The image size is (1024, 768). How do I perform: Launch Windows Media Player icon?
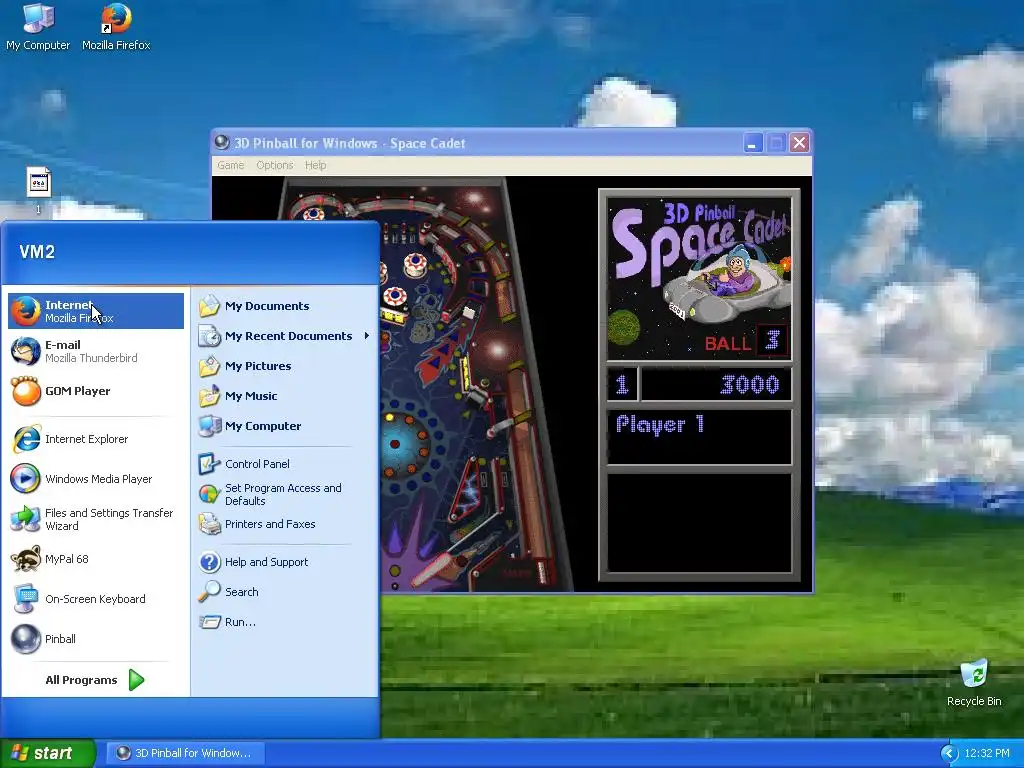tap(25, 479)
